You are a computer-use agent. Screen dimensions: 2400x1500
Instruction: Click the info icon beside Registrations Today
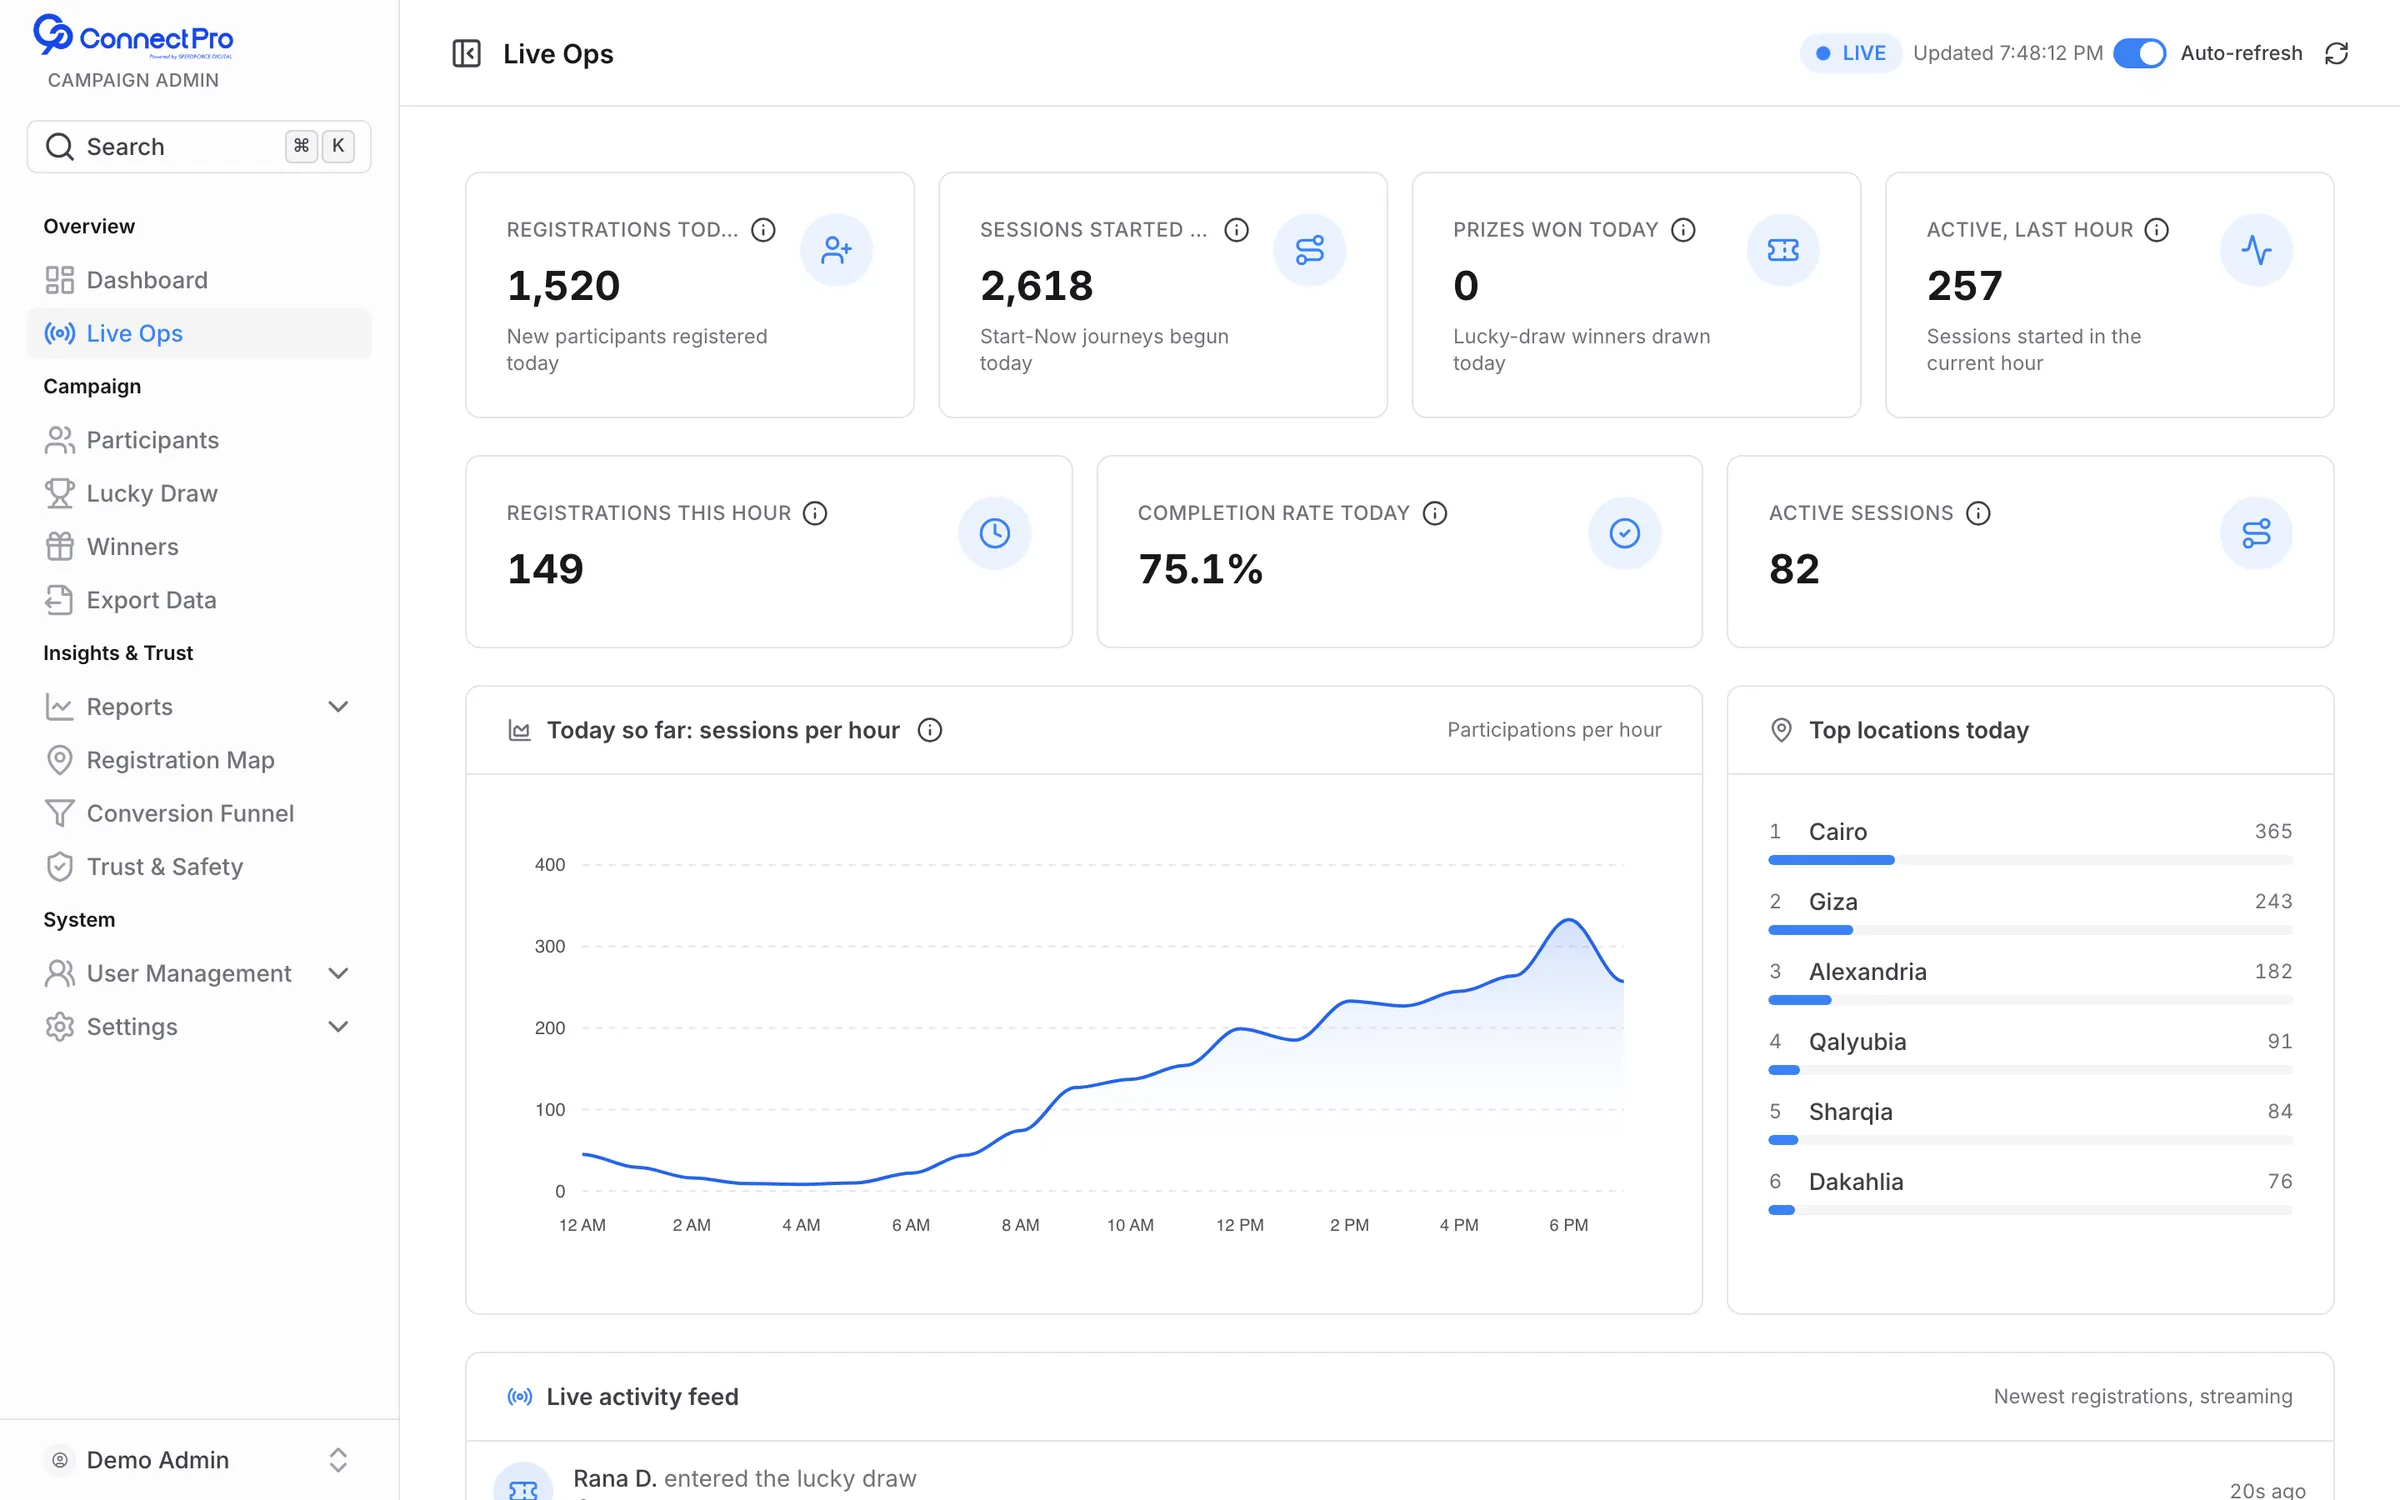763,230
